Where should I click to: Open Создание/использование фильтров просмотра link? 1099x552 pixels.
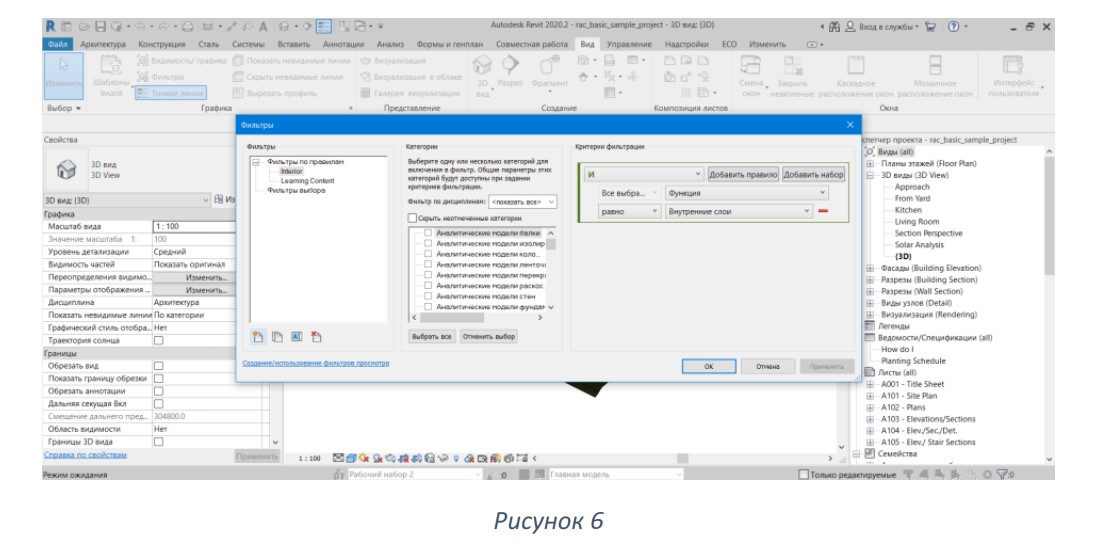pos(315,363)
